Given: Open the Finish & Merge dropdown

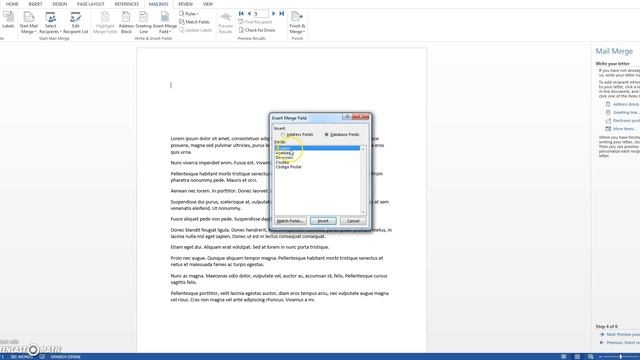Looking at the screenshot, I should pos(297,22).
